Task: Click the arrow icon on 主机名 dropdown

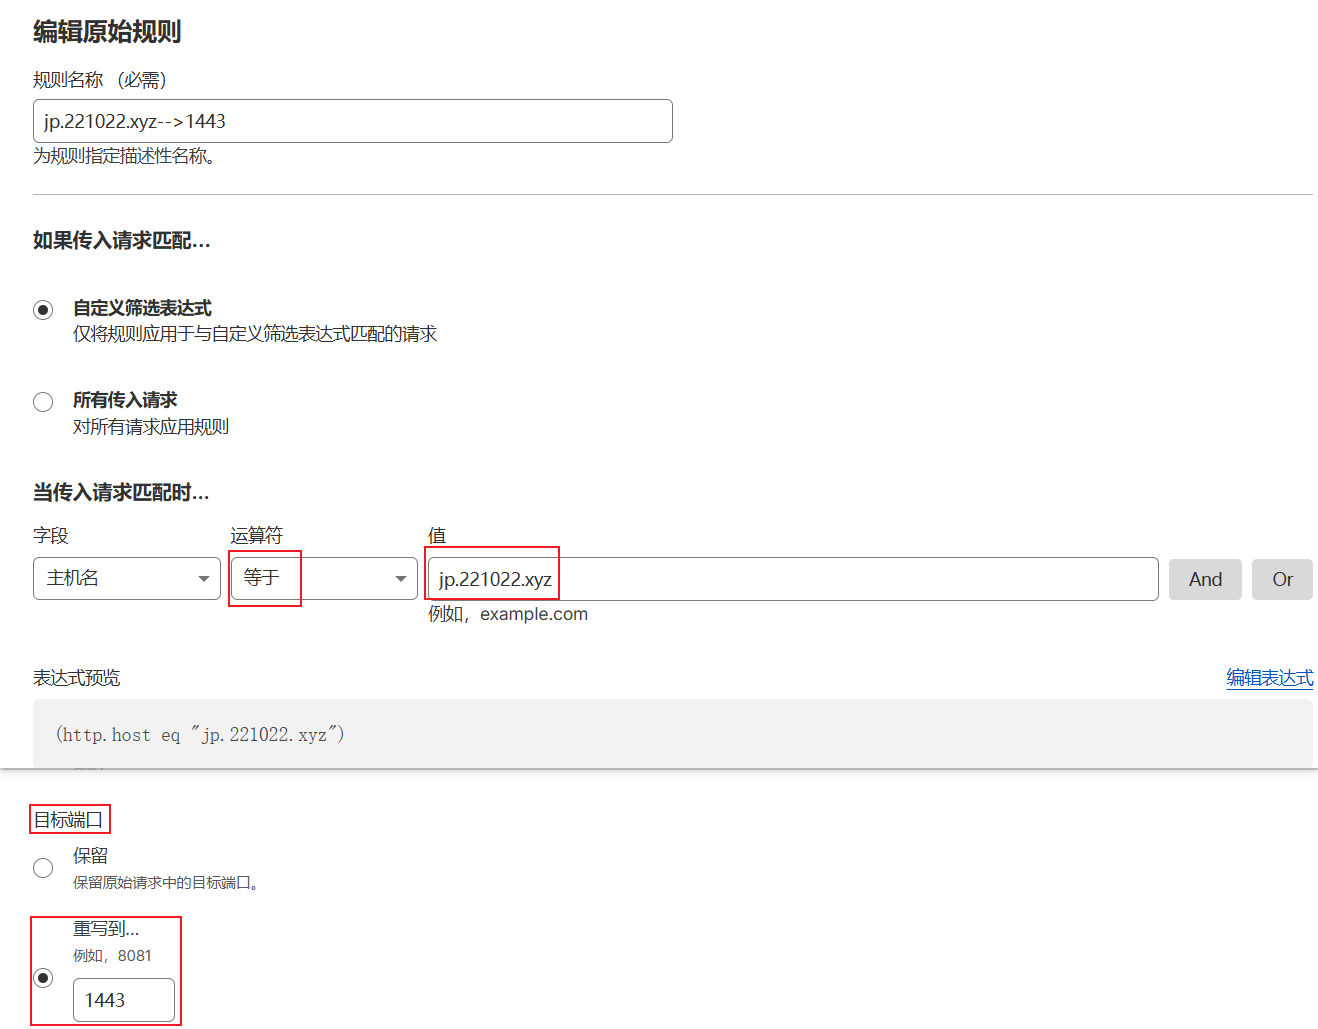Action: point(204,579)
